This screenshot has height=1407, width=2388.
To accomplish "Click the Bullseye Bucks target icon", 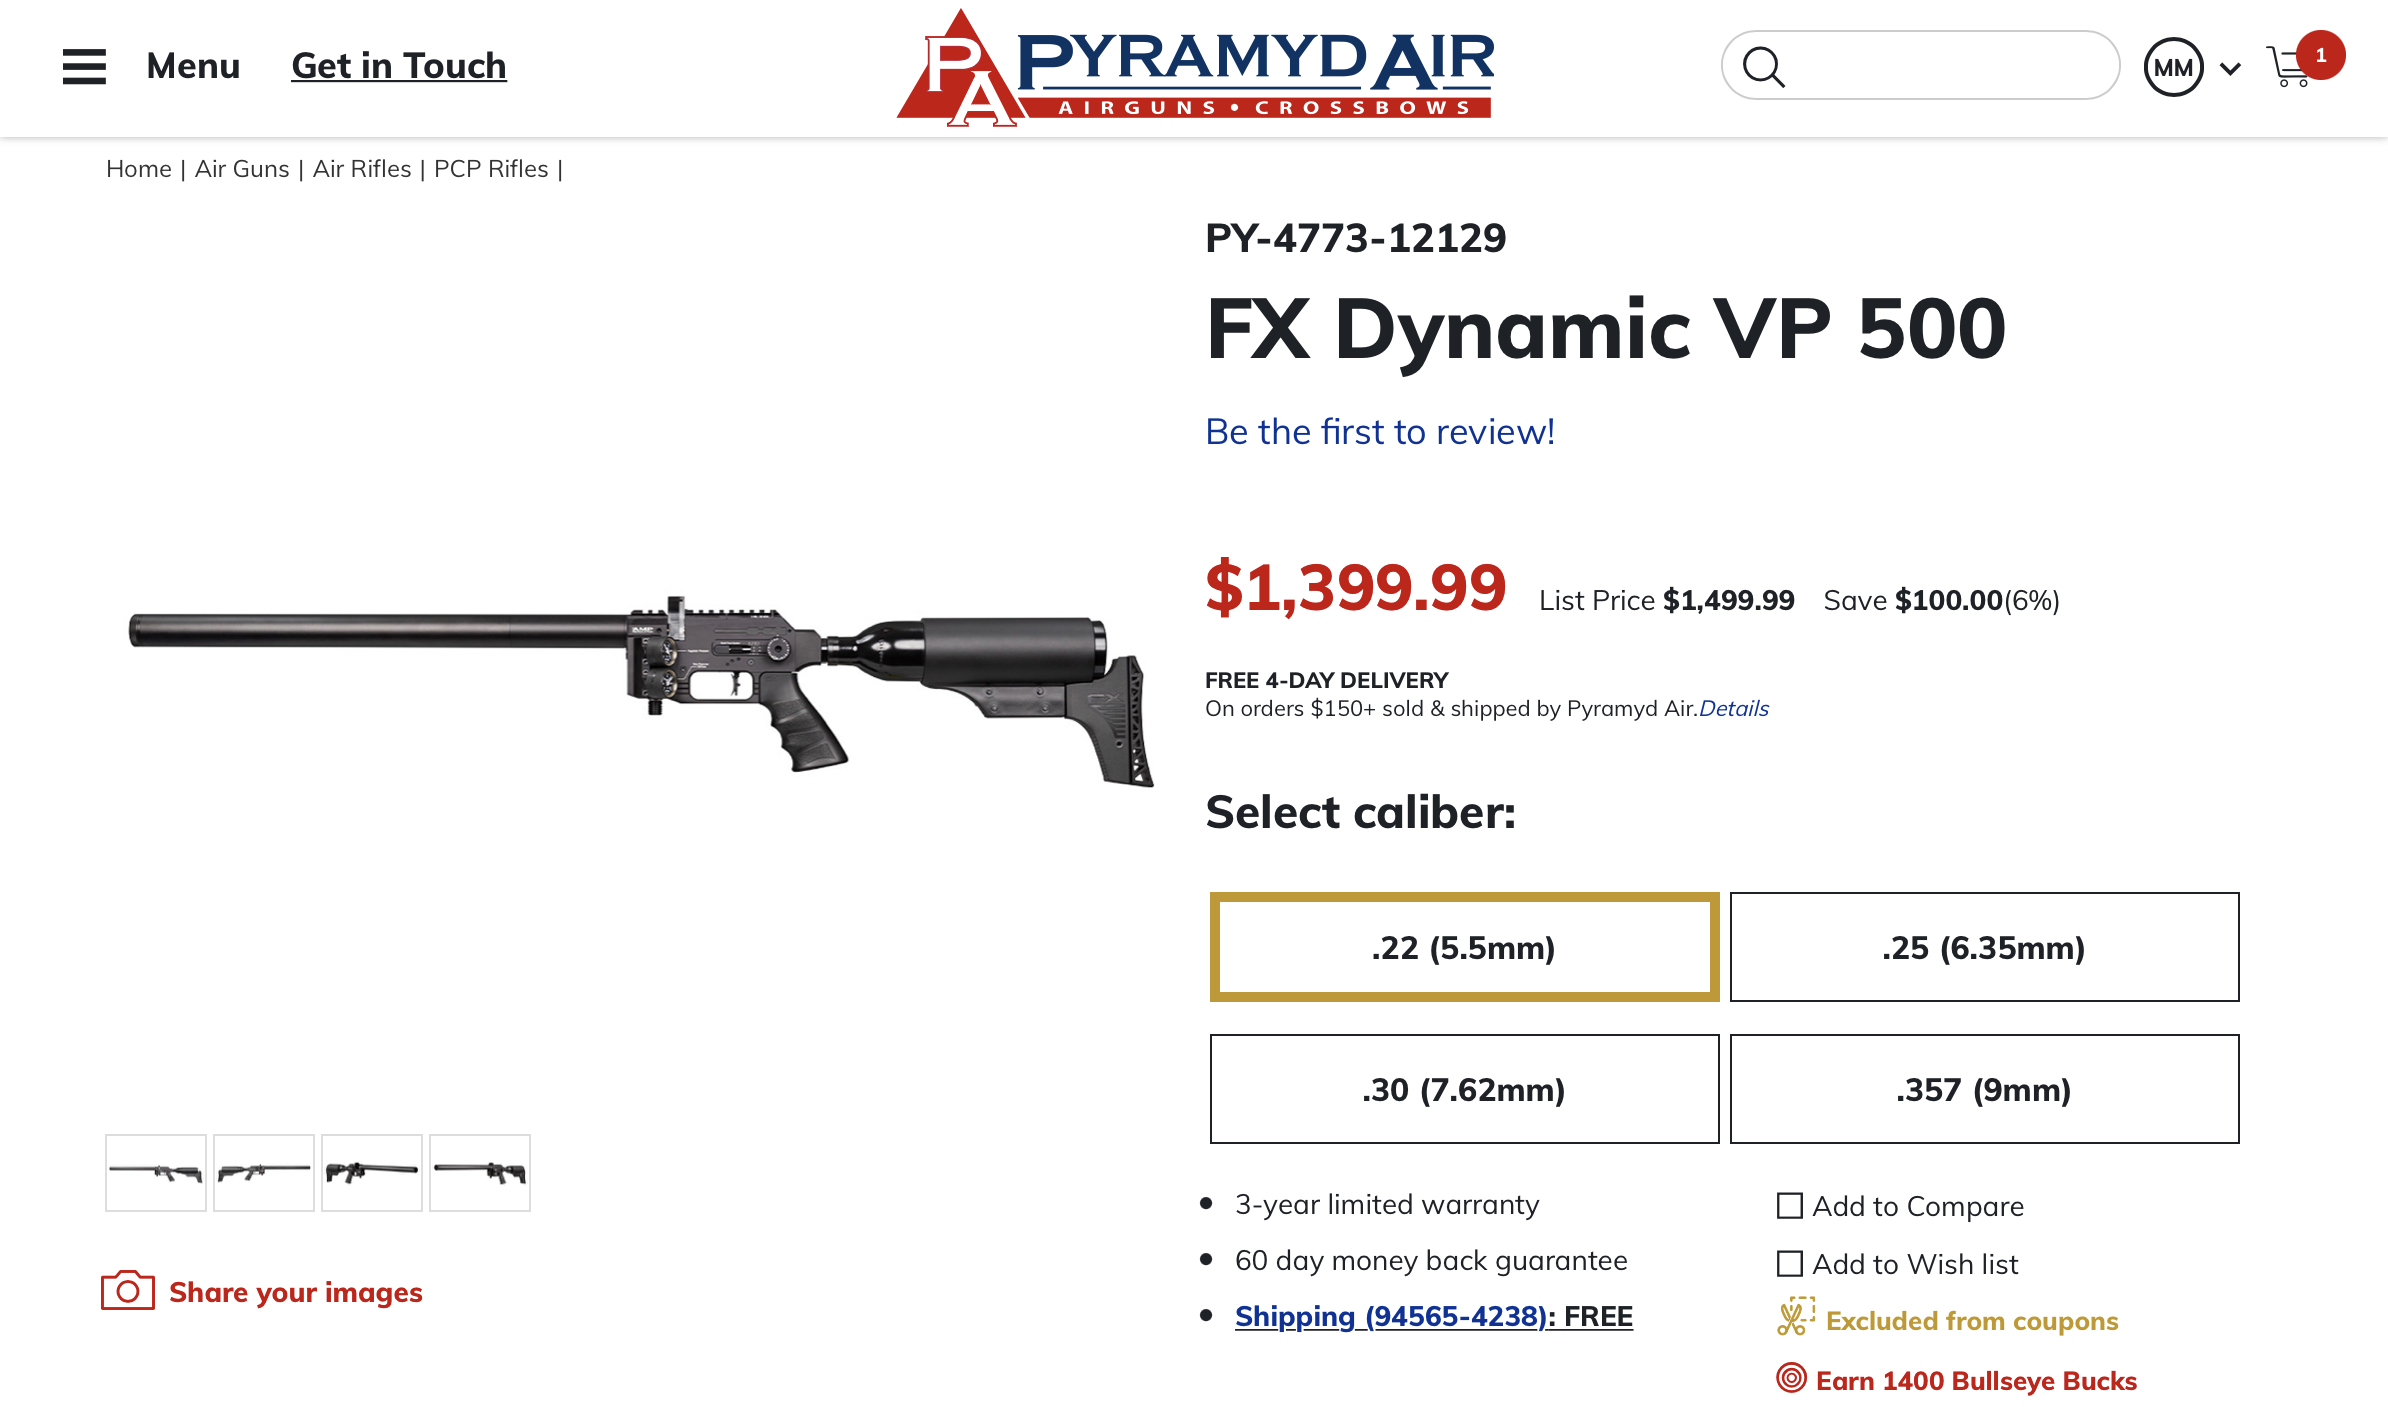I will 1791,1378.
